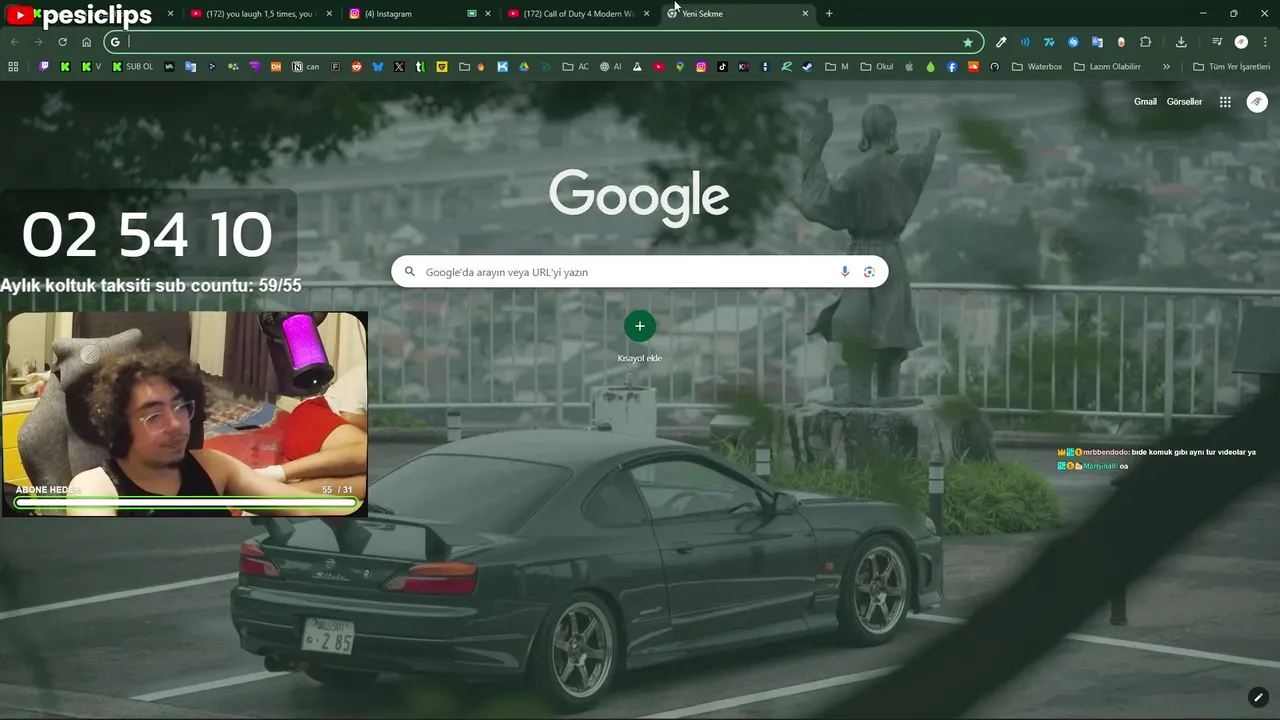Image resolution: width=1280 pixels, height=720 pixels.
Task: Open the Instagram bookmark icon
Action: [x=701, y=67]
